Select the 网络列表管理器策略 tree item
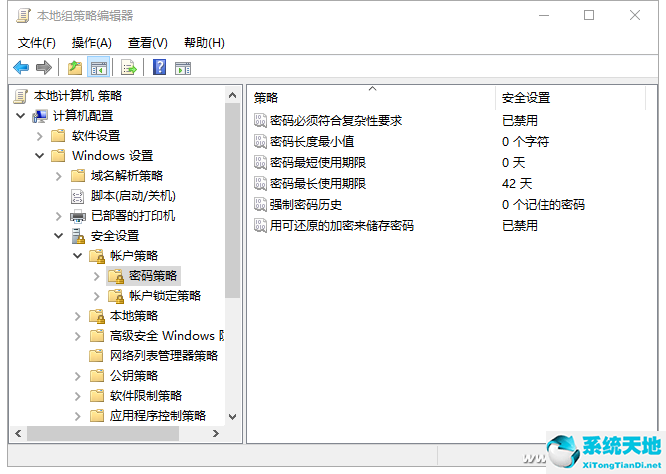666x474 pixels. click(164, 356)
